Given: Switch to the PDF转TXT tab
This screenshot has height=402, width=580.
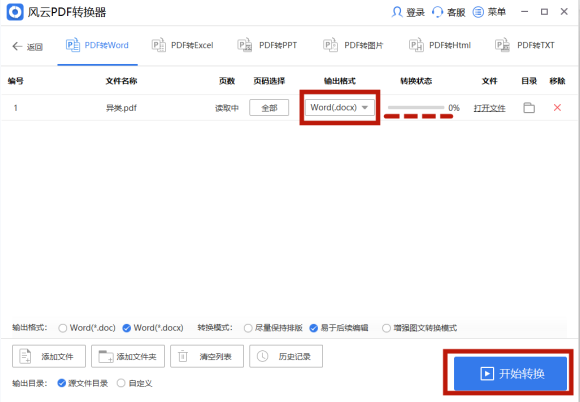Looking at the screenshot, I should (525, 45).
